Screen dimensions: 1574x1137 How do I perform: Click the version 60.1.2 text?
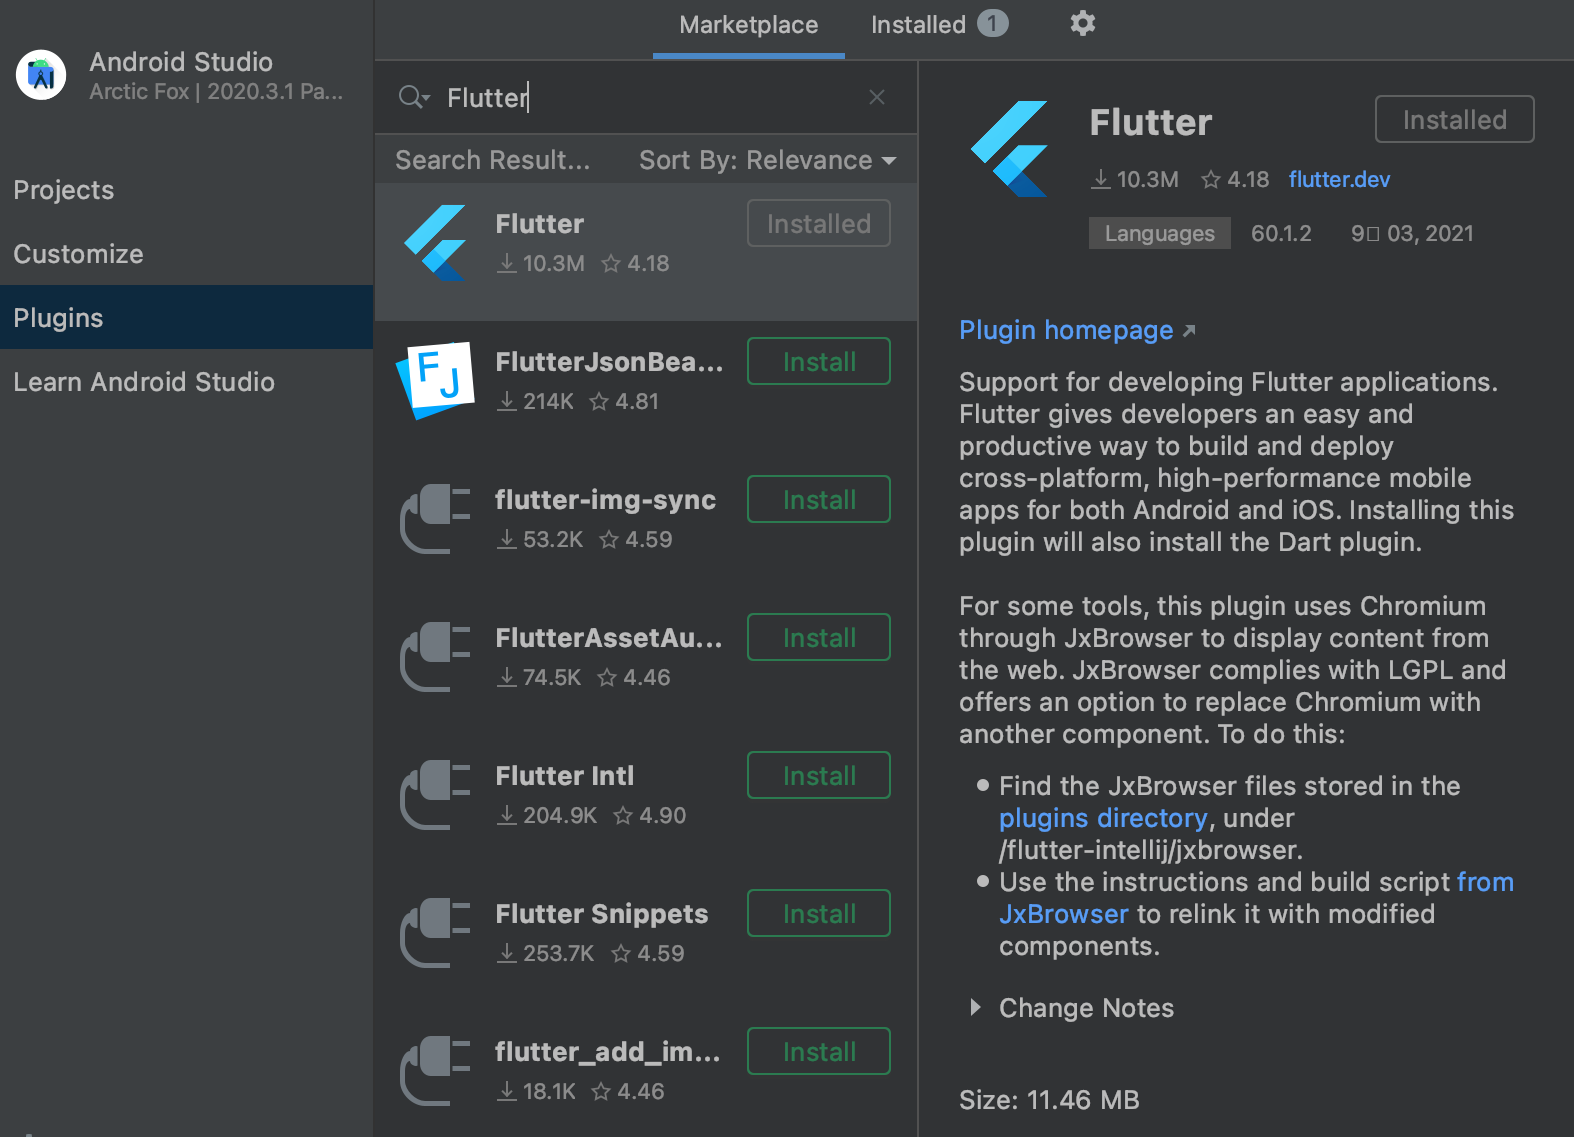tap(1281, 233)
